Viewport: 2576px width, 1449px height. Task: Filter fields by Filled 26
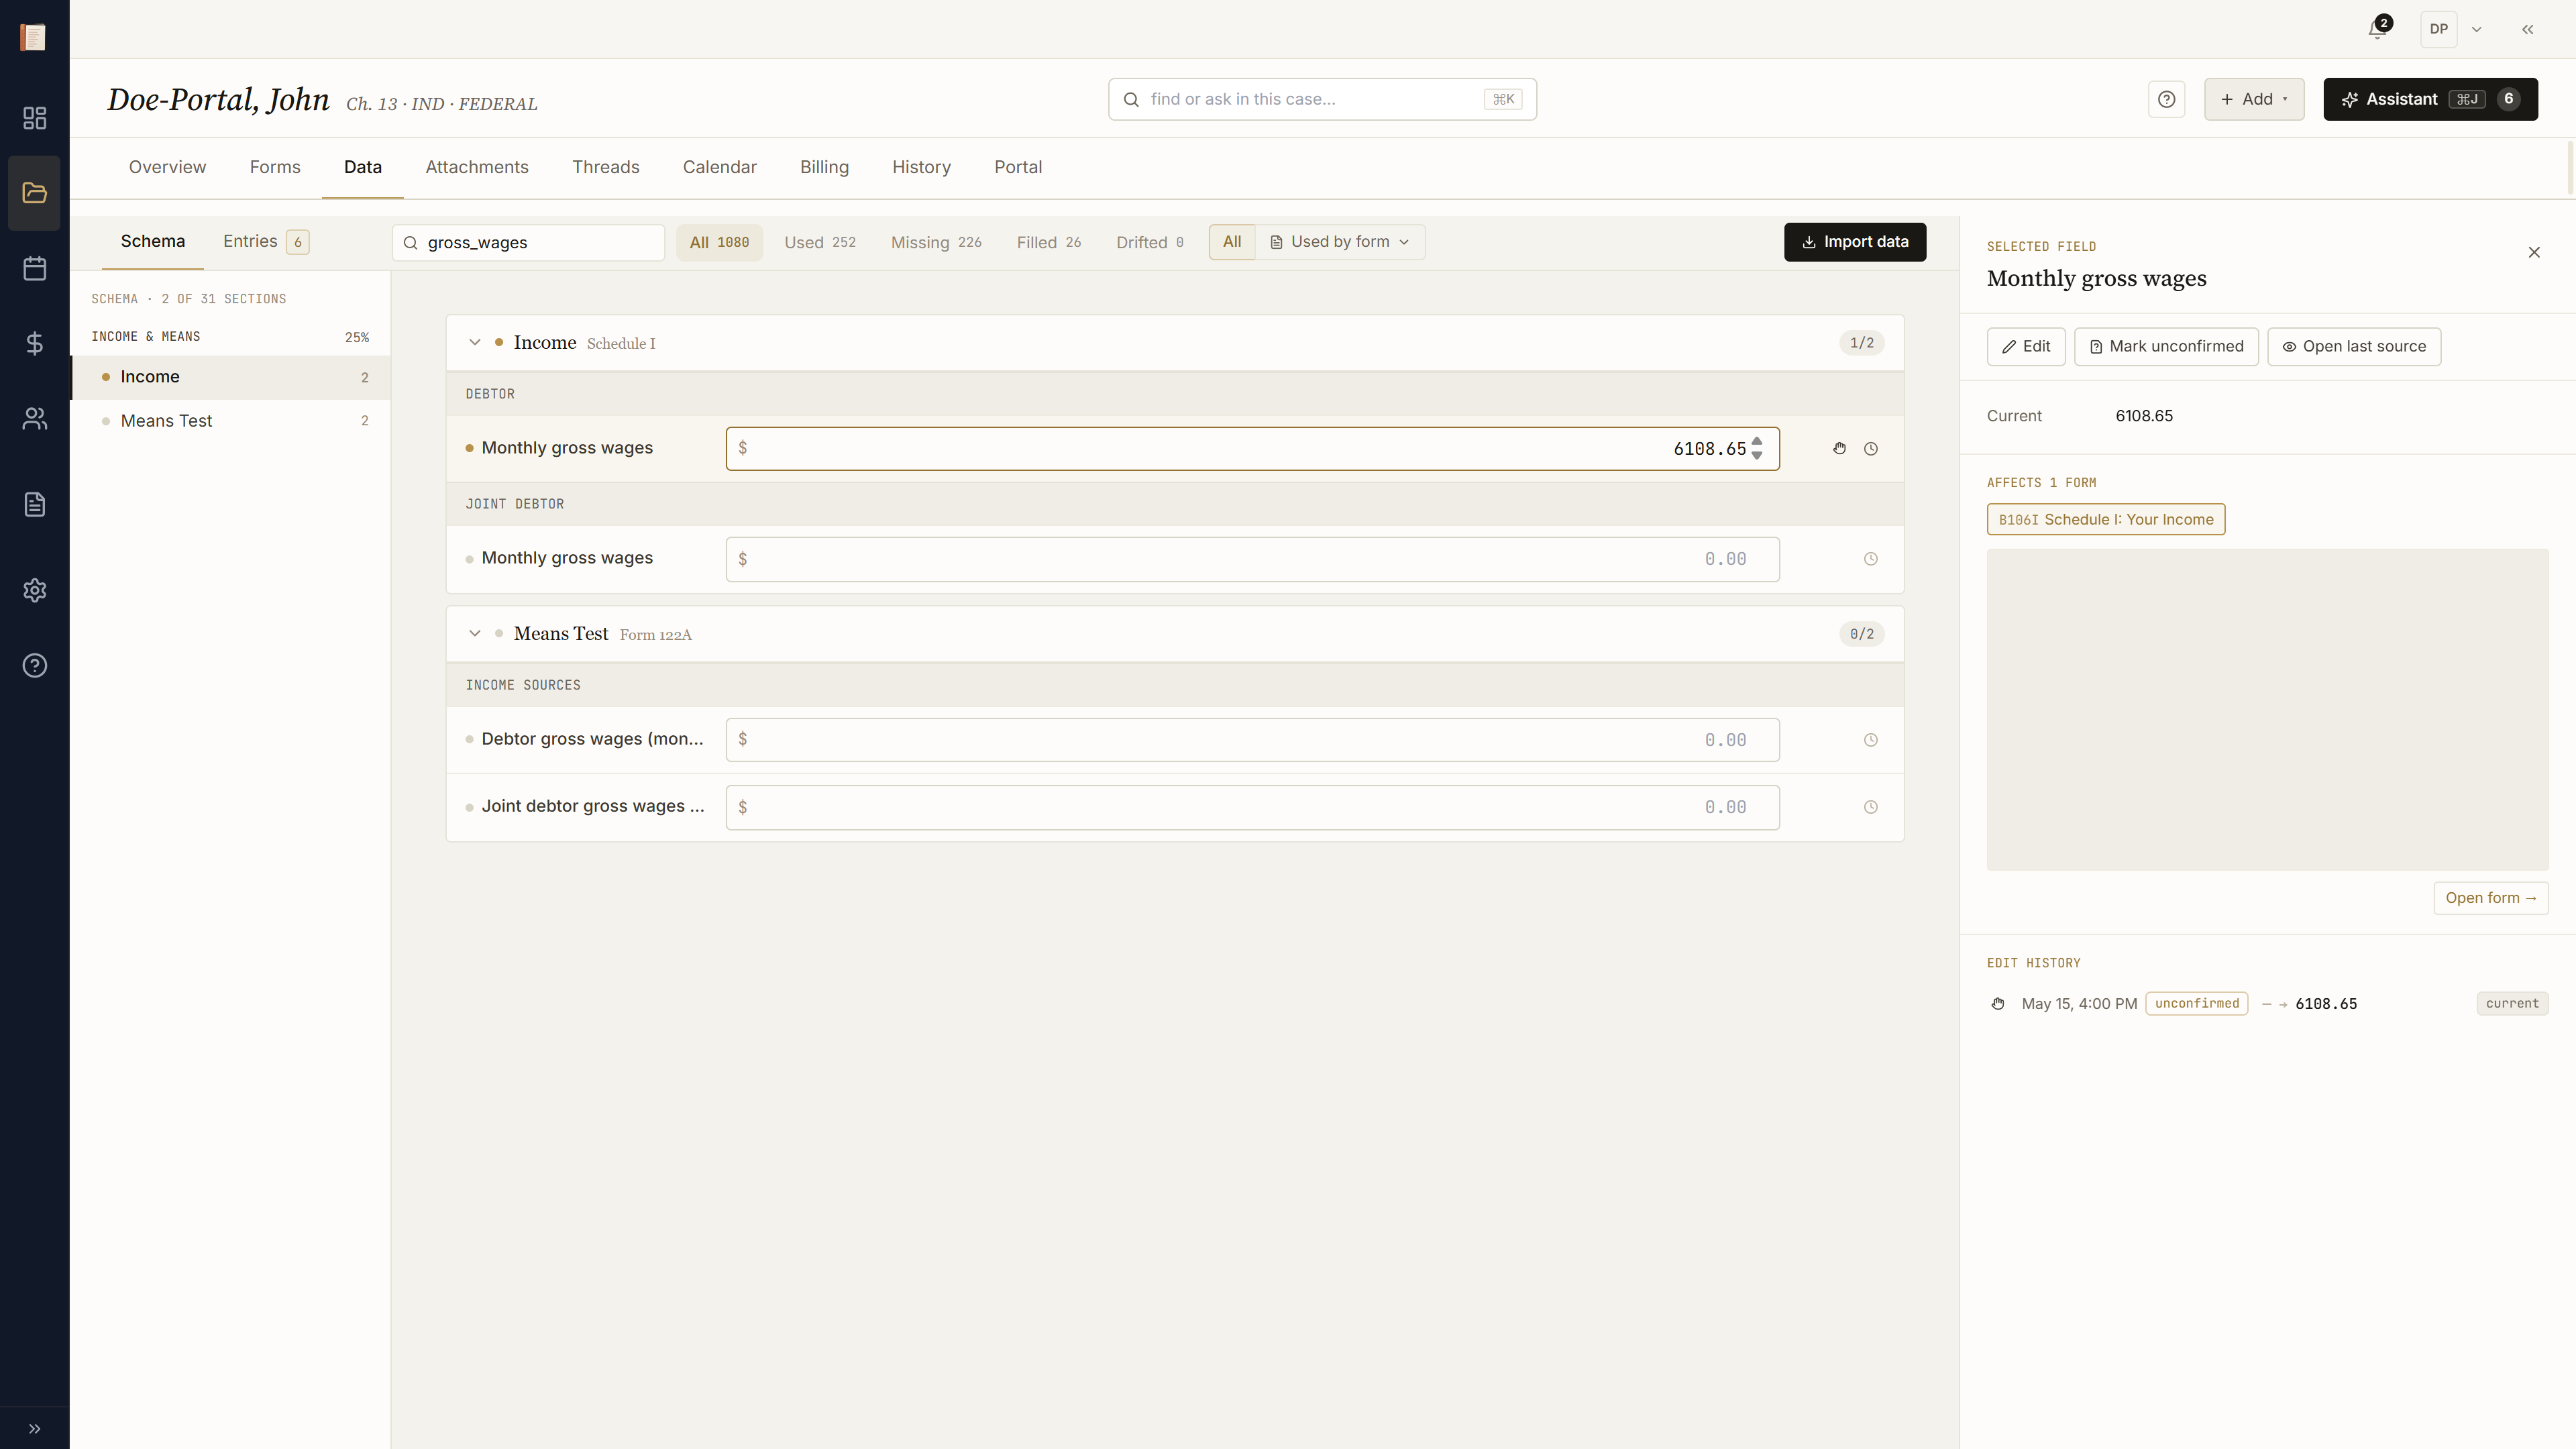(1049, 242)
